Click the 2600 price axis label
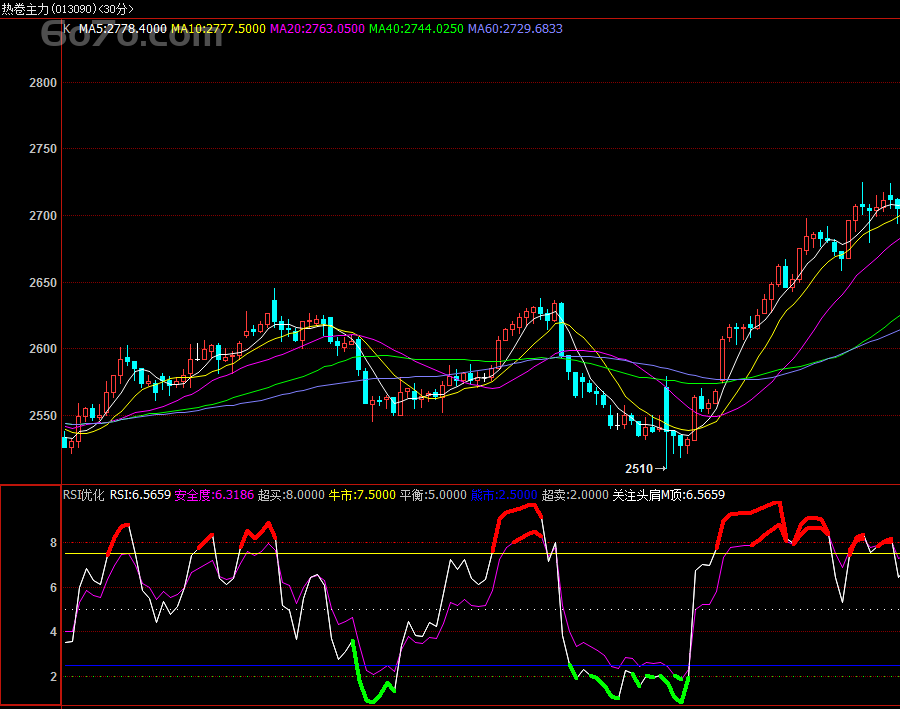Screen dimensions: 900x709 (43, 348)
